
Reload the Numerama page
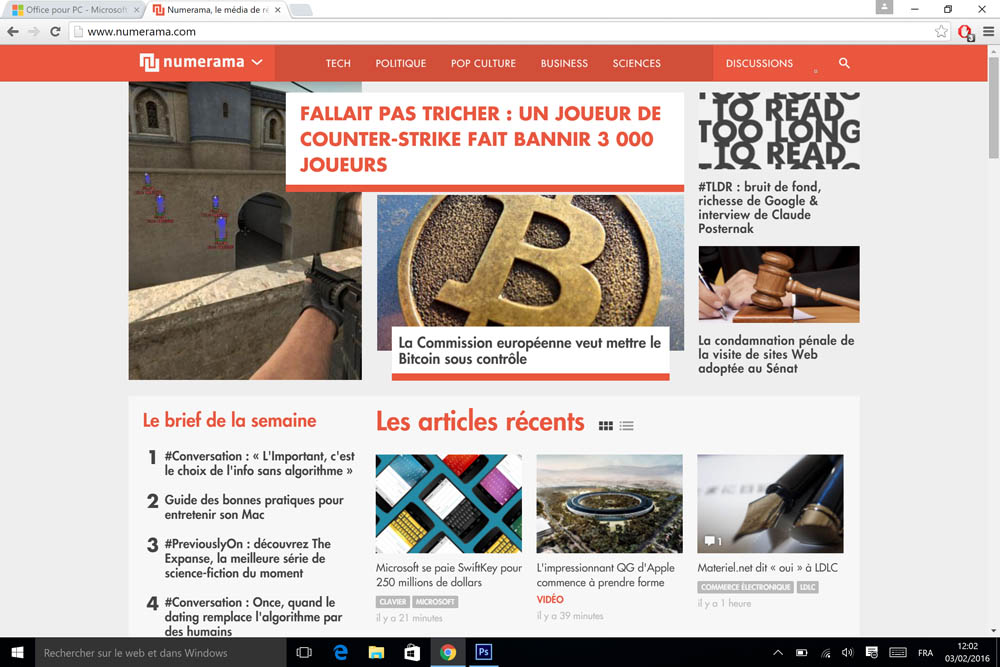coord(55,31)
